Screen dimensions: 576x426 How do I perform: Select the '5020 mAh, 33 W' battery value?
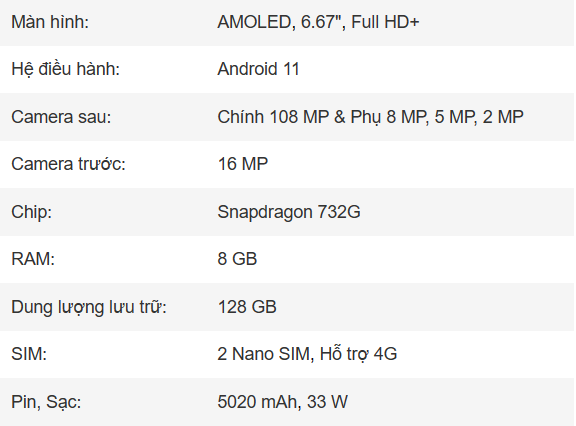click(282, 402)
